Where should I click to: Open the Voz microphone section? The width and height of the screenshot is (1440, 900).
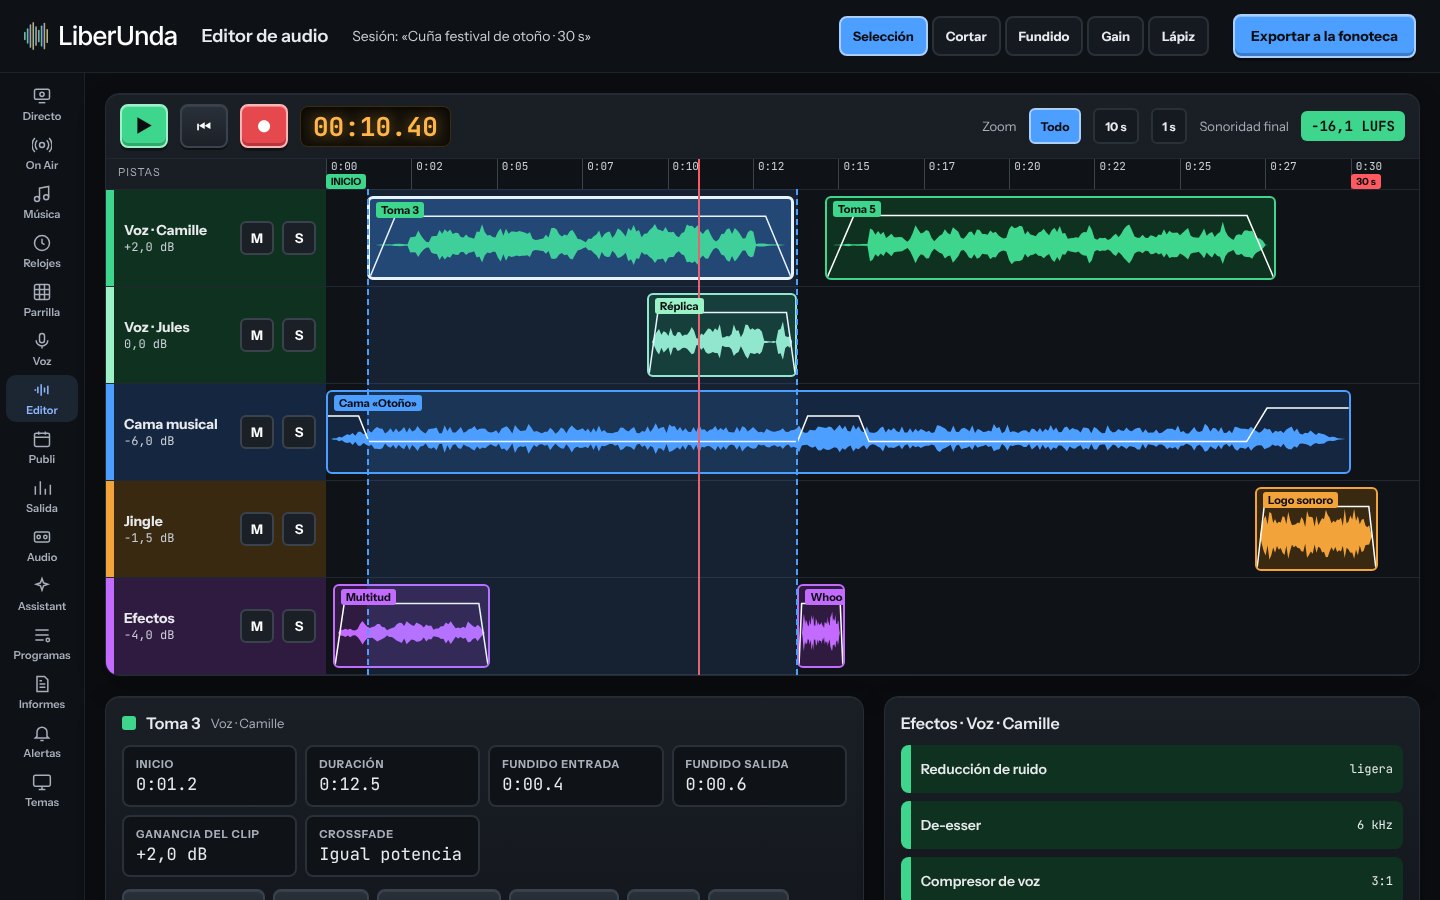point(42,349)
